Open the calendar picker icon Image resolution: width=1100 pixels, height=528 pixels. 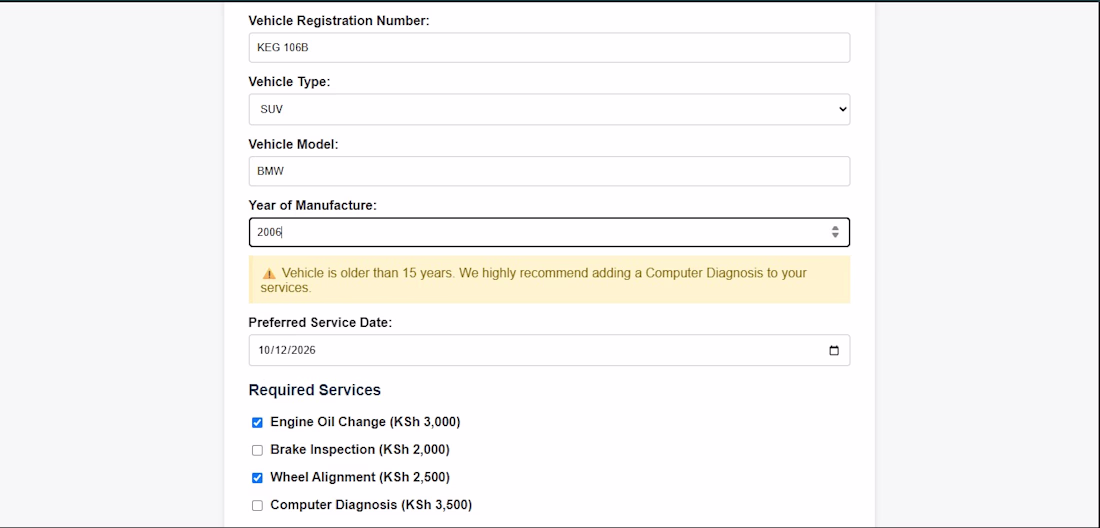click(834, 351)
